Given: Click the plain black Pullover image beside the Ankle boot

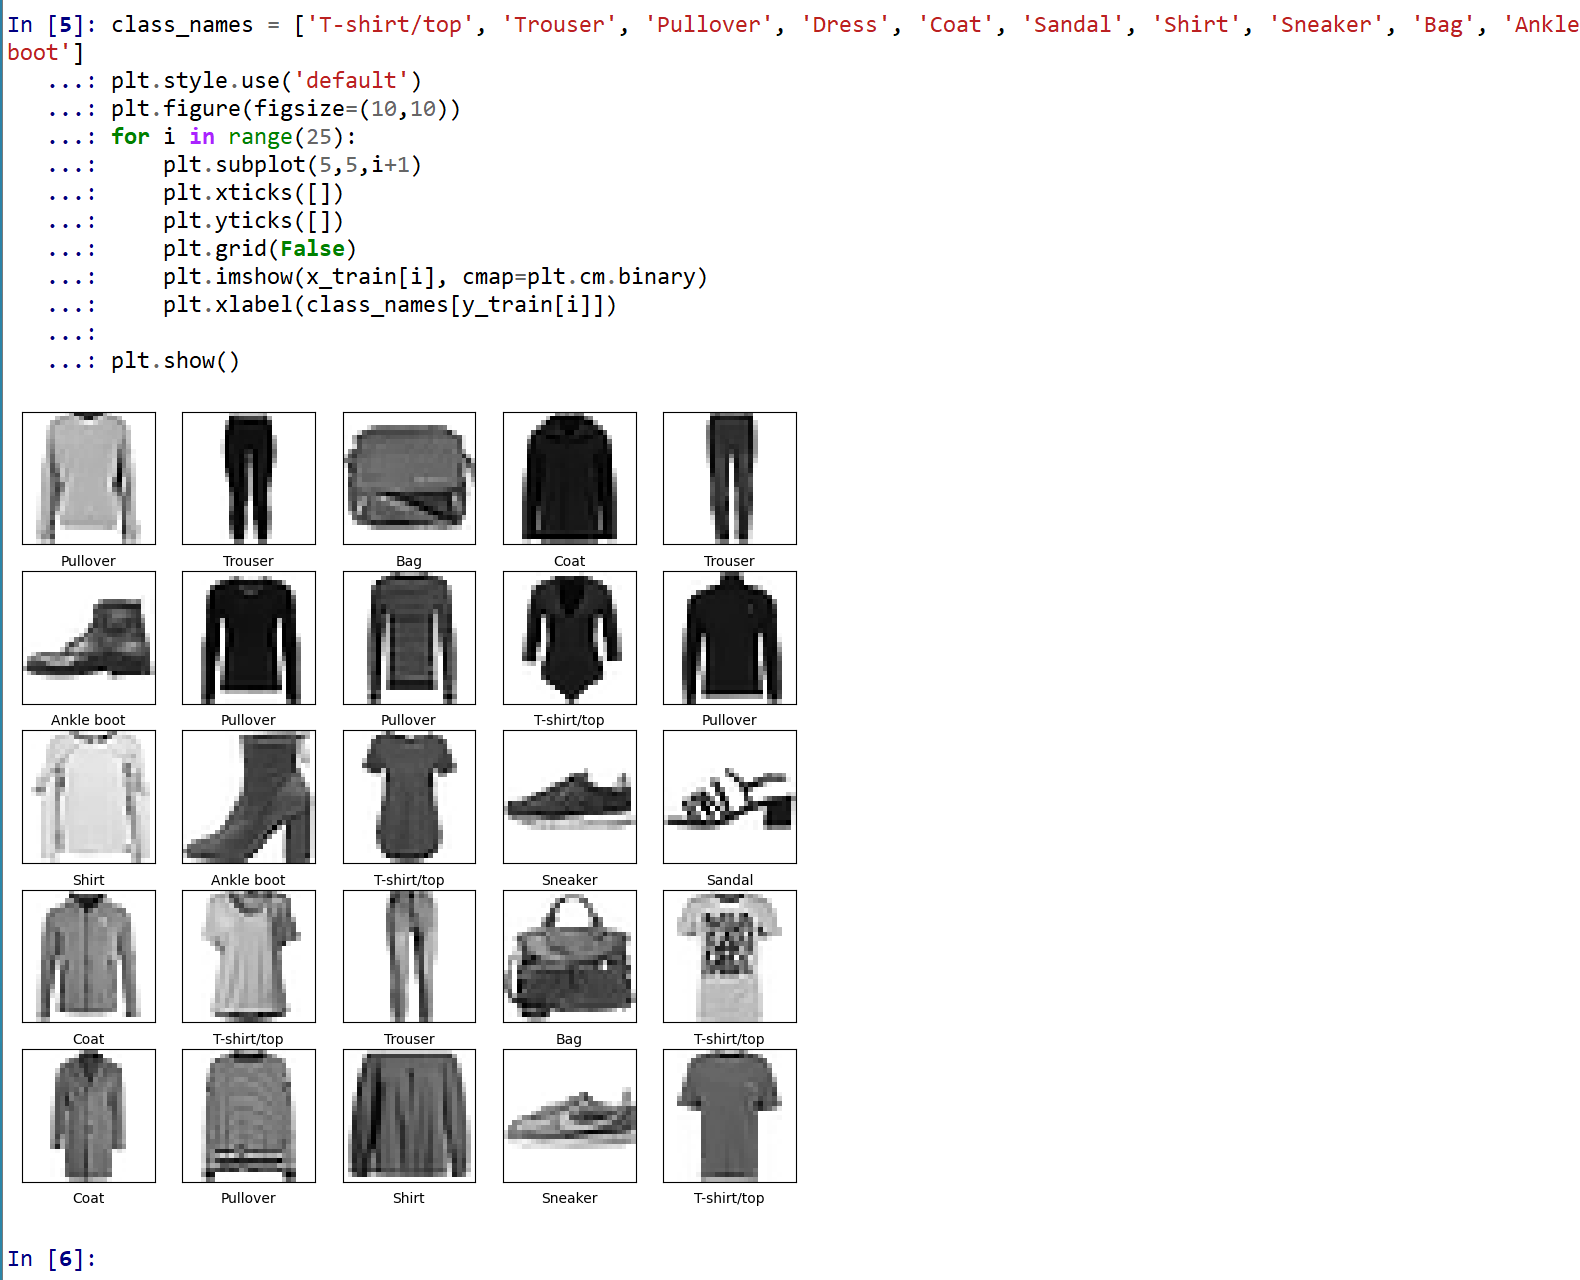Looking at the screenshot, I should [x=249, y=638].
